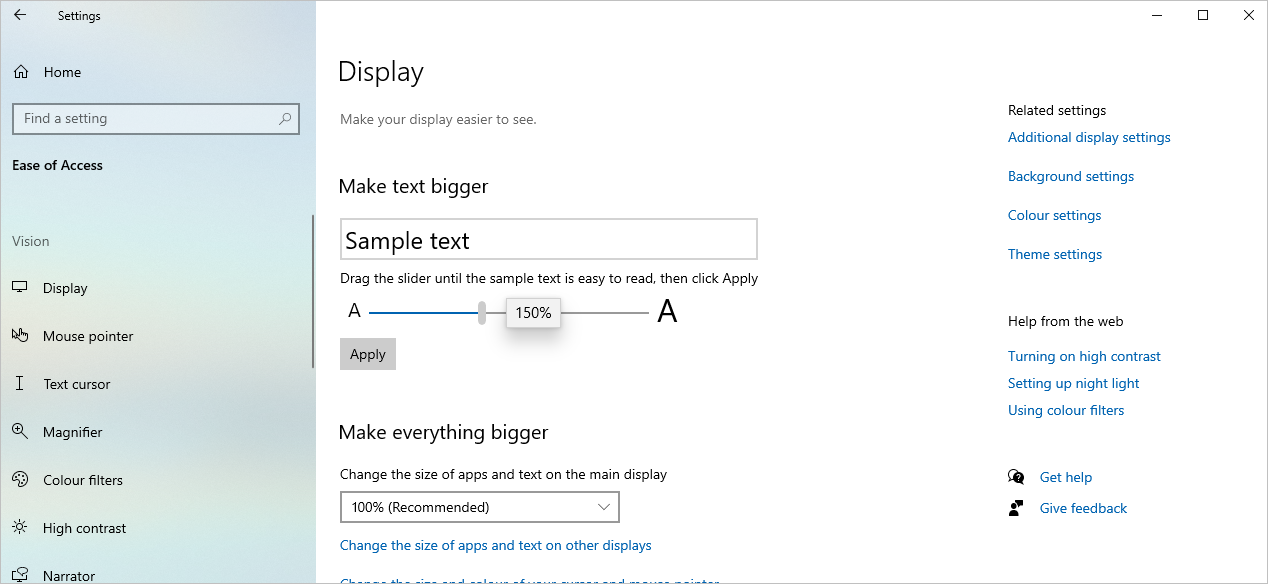The height and width of the screenshot is (584, 1268).
Task: Maximize the Settings window
Action: click(x=1203, y=15)
